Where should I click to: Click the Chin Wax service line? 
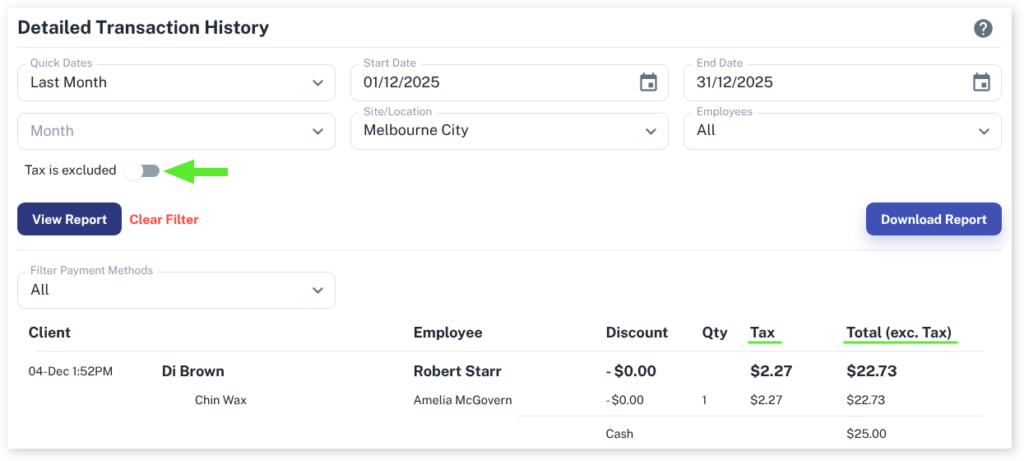tap(221, 400)
